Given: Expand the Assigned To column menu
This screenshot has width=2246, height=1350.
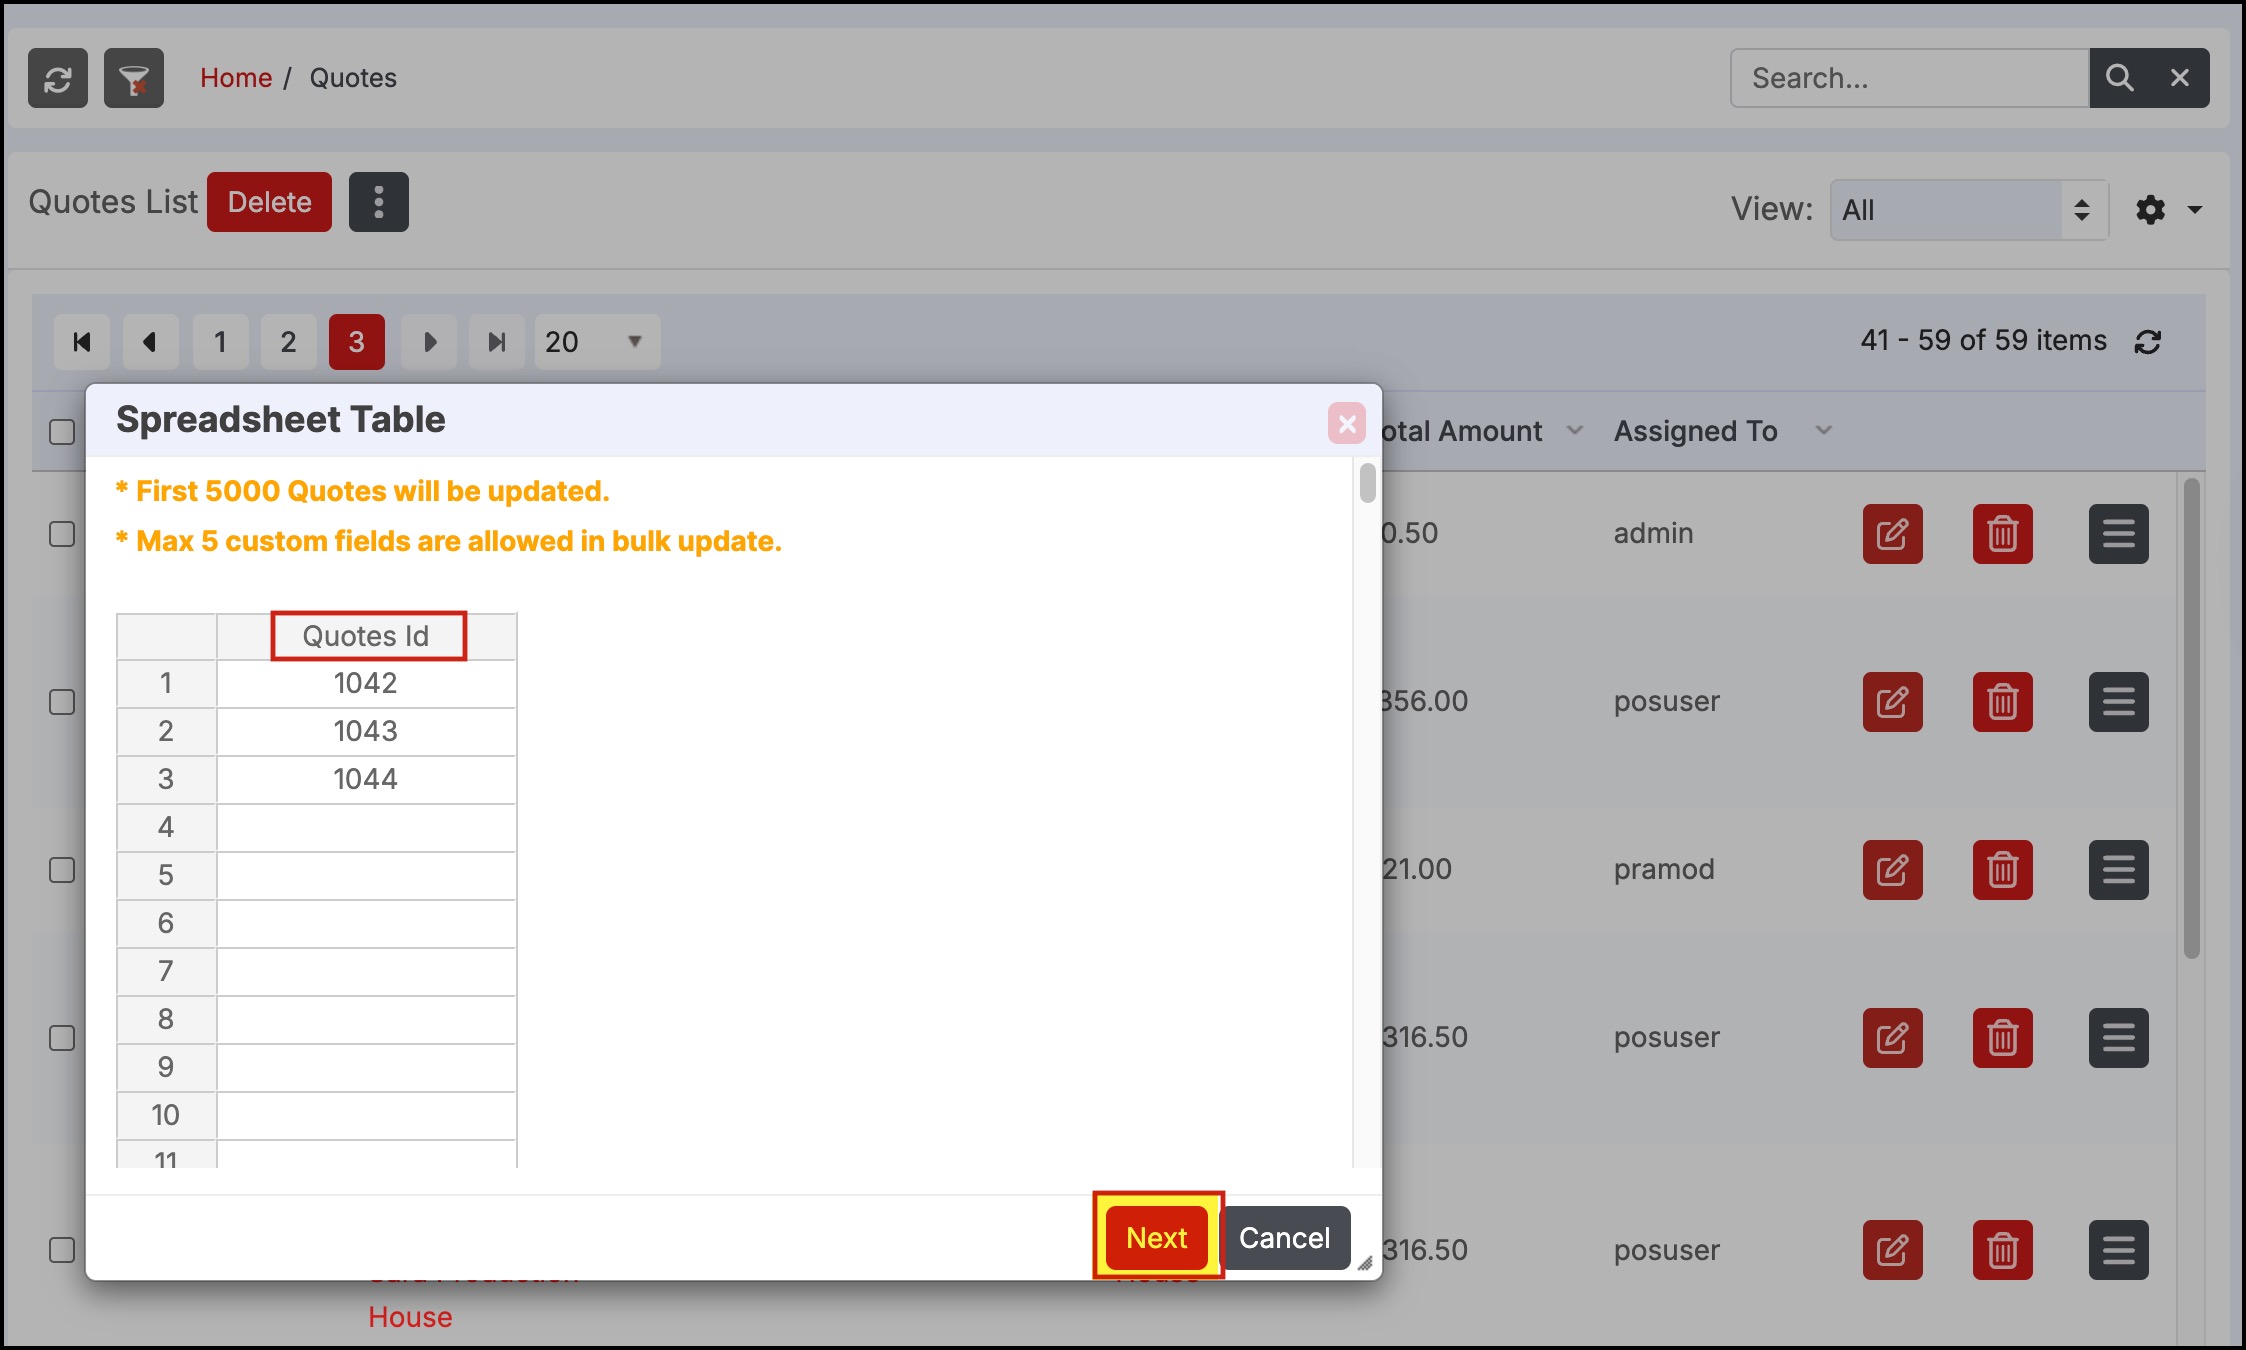Looking at the screenshot, I should pyautogui.click(x=1823, y=431).
